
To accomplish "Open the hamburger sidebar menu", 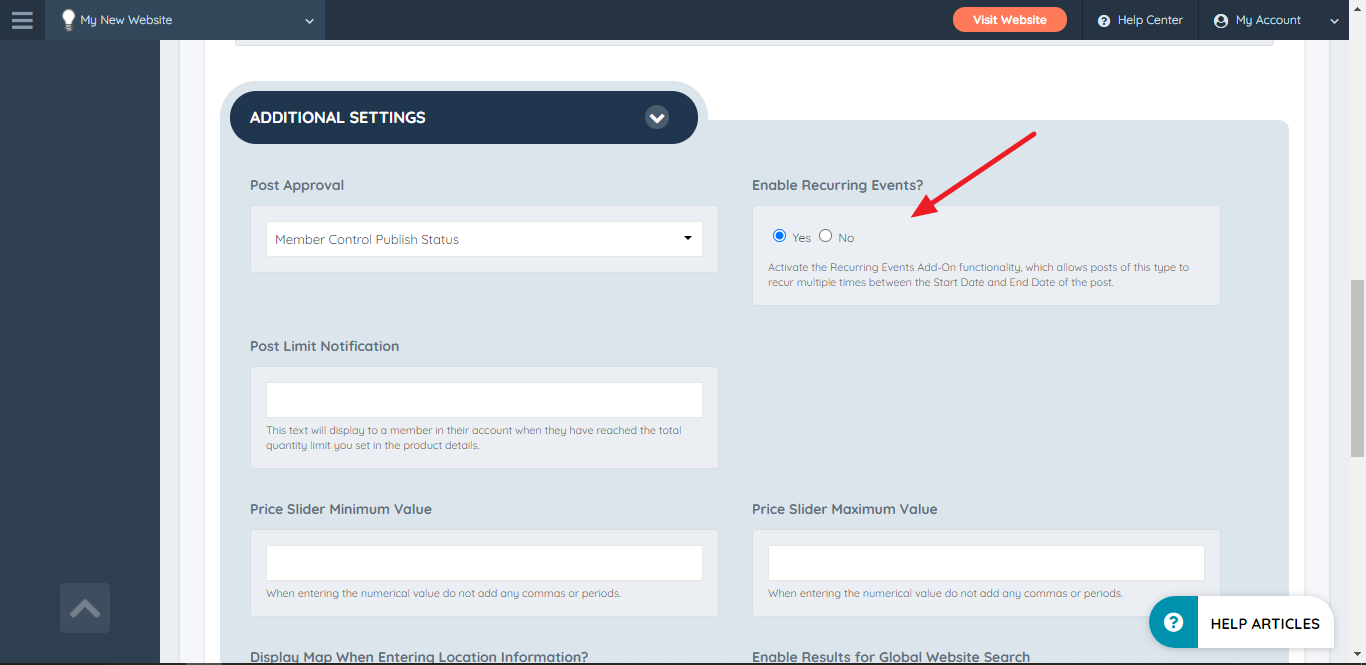I will [22, 20].
